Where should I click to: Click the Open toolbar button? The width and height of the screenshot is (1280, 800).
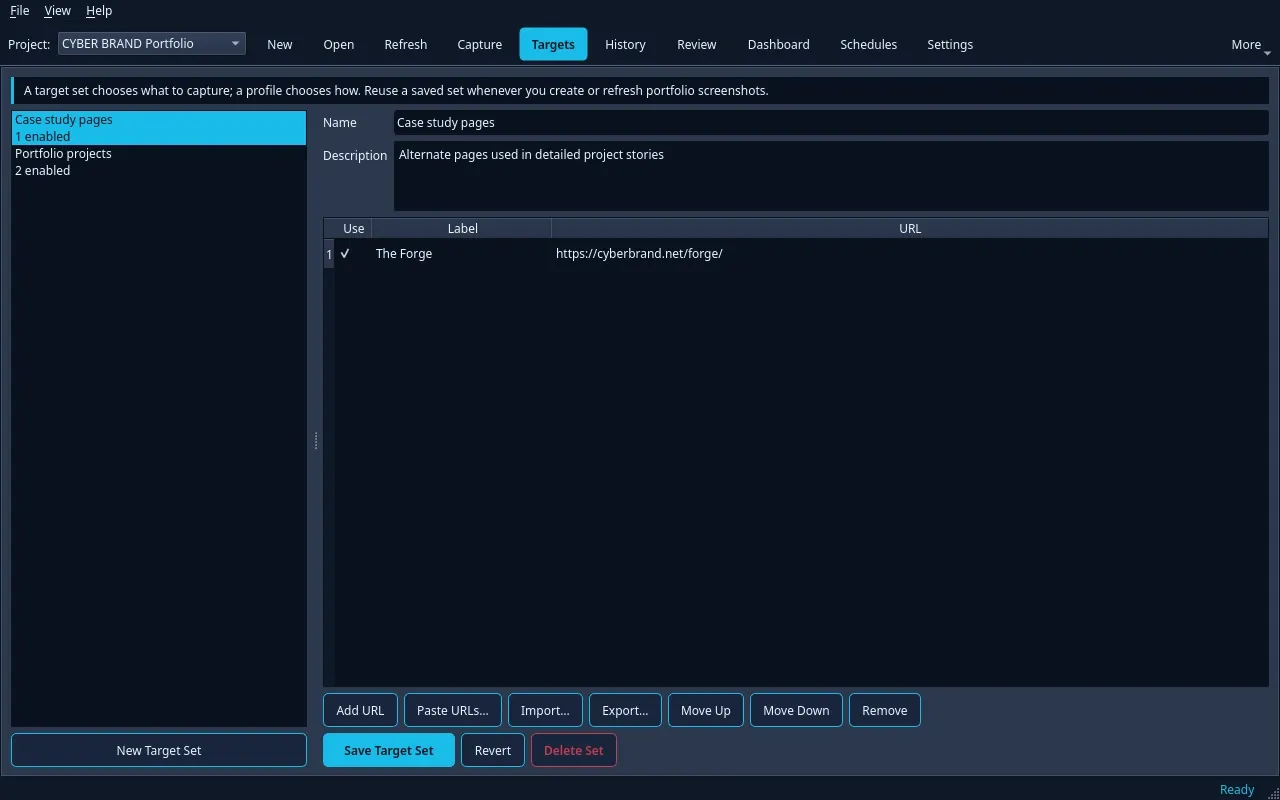tap(339, 44)
